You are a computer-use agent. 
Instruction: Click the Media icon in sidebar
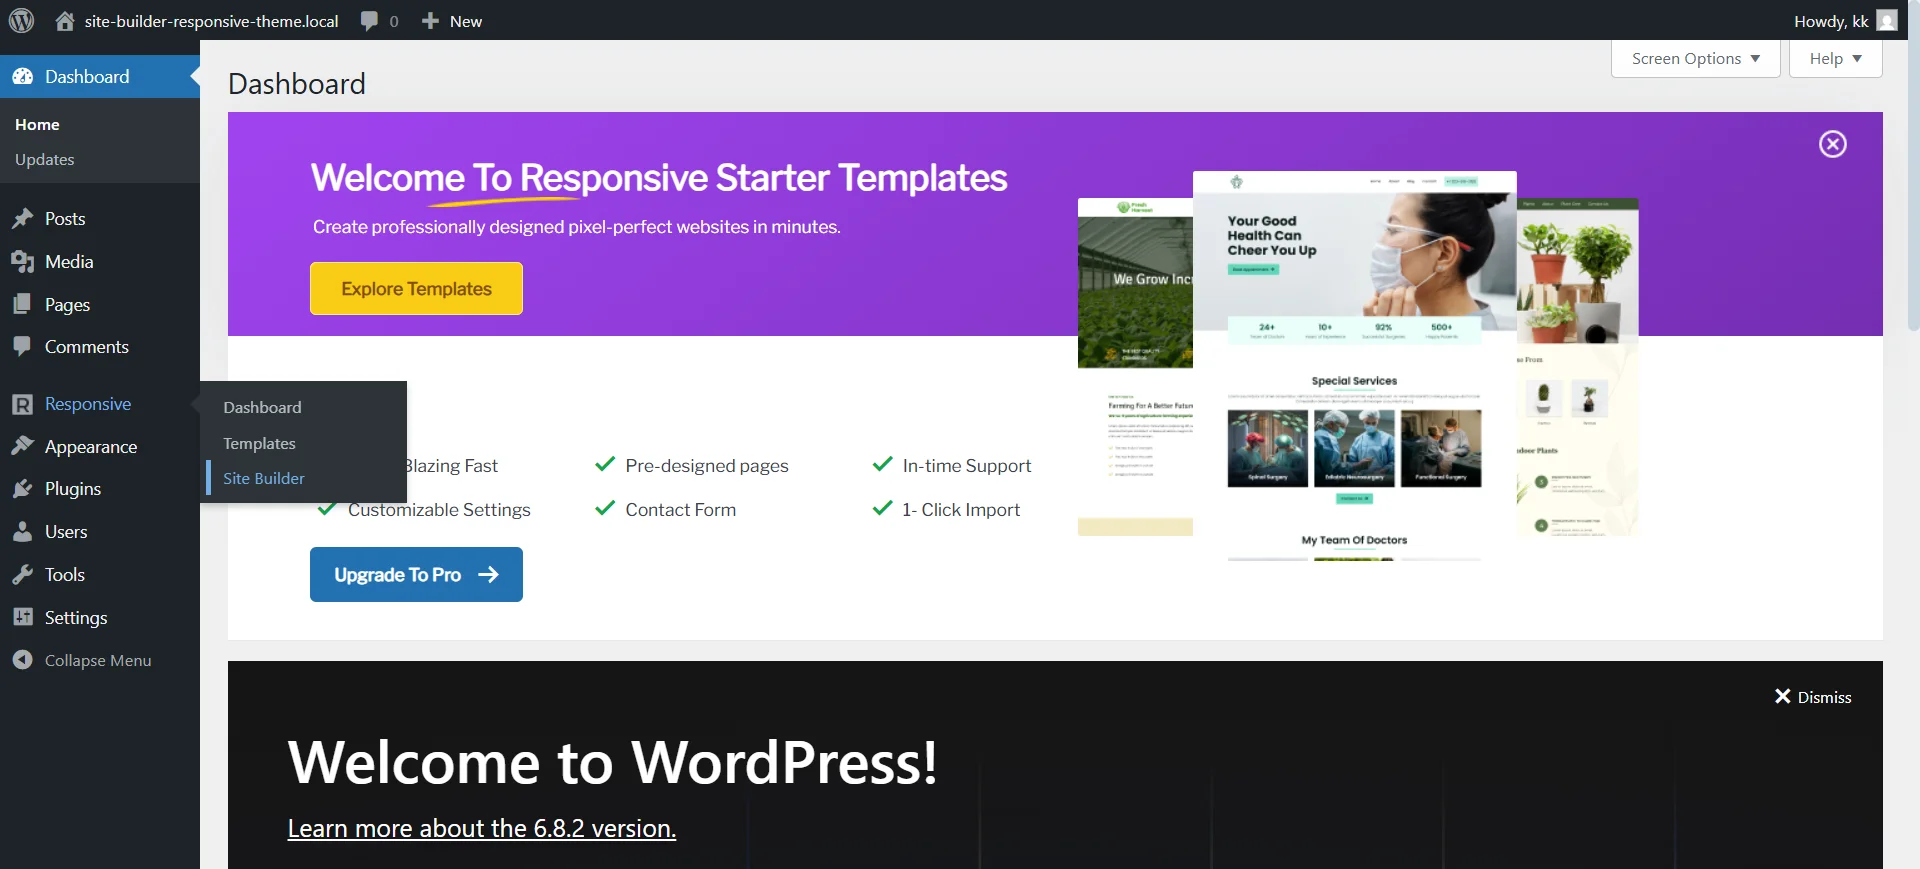coord(23,262)
